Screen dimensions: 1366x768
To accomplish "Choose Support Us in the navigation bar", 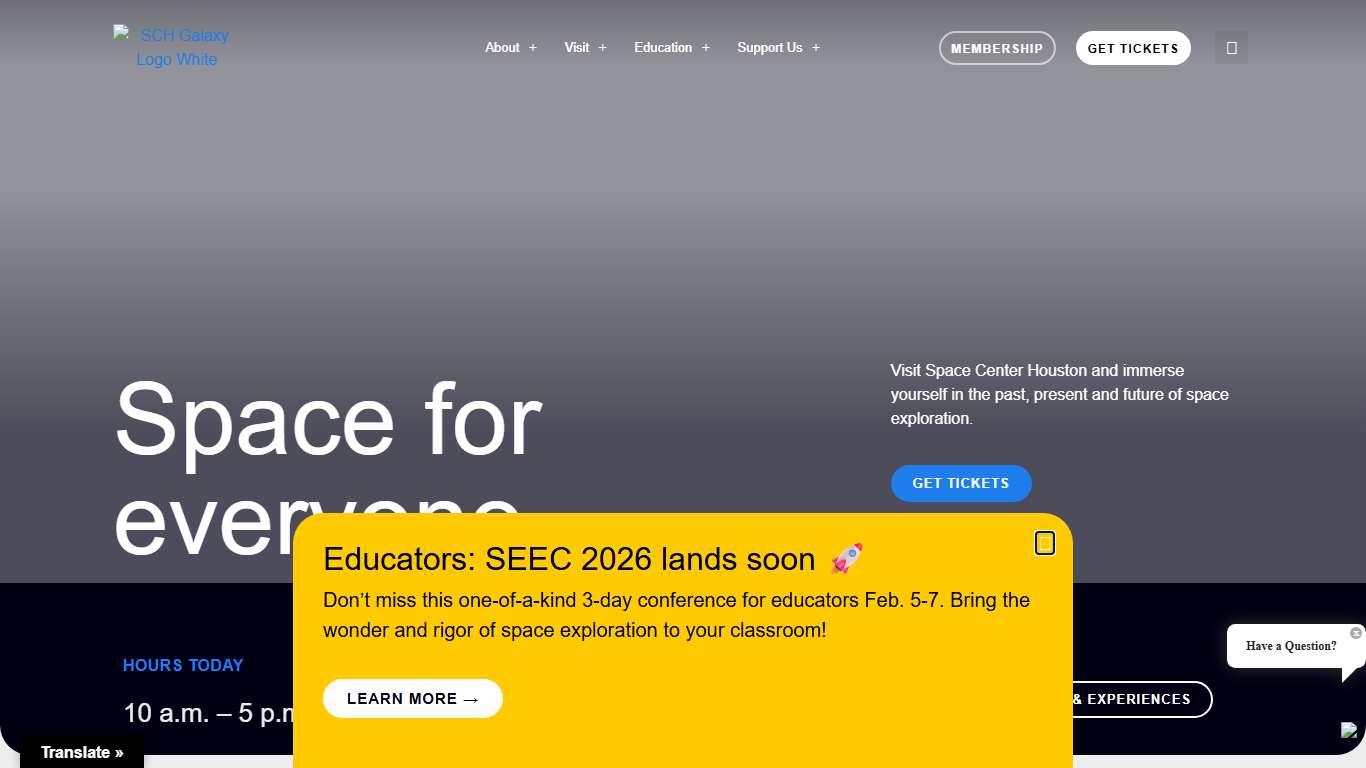I will (x=769, y=48).
